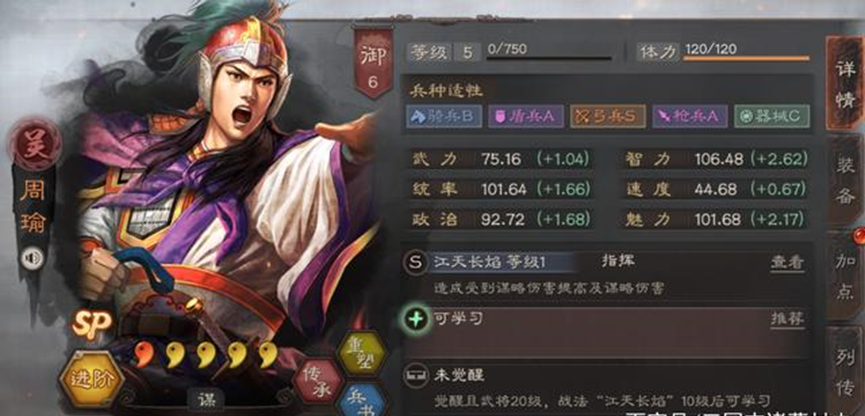Click 推荐 for recommended skills
This screenshot has height=416, width=865.
pos(787,318)
